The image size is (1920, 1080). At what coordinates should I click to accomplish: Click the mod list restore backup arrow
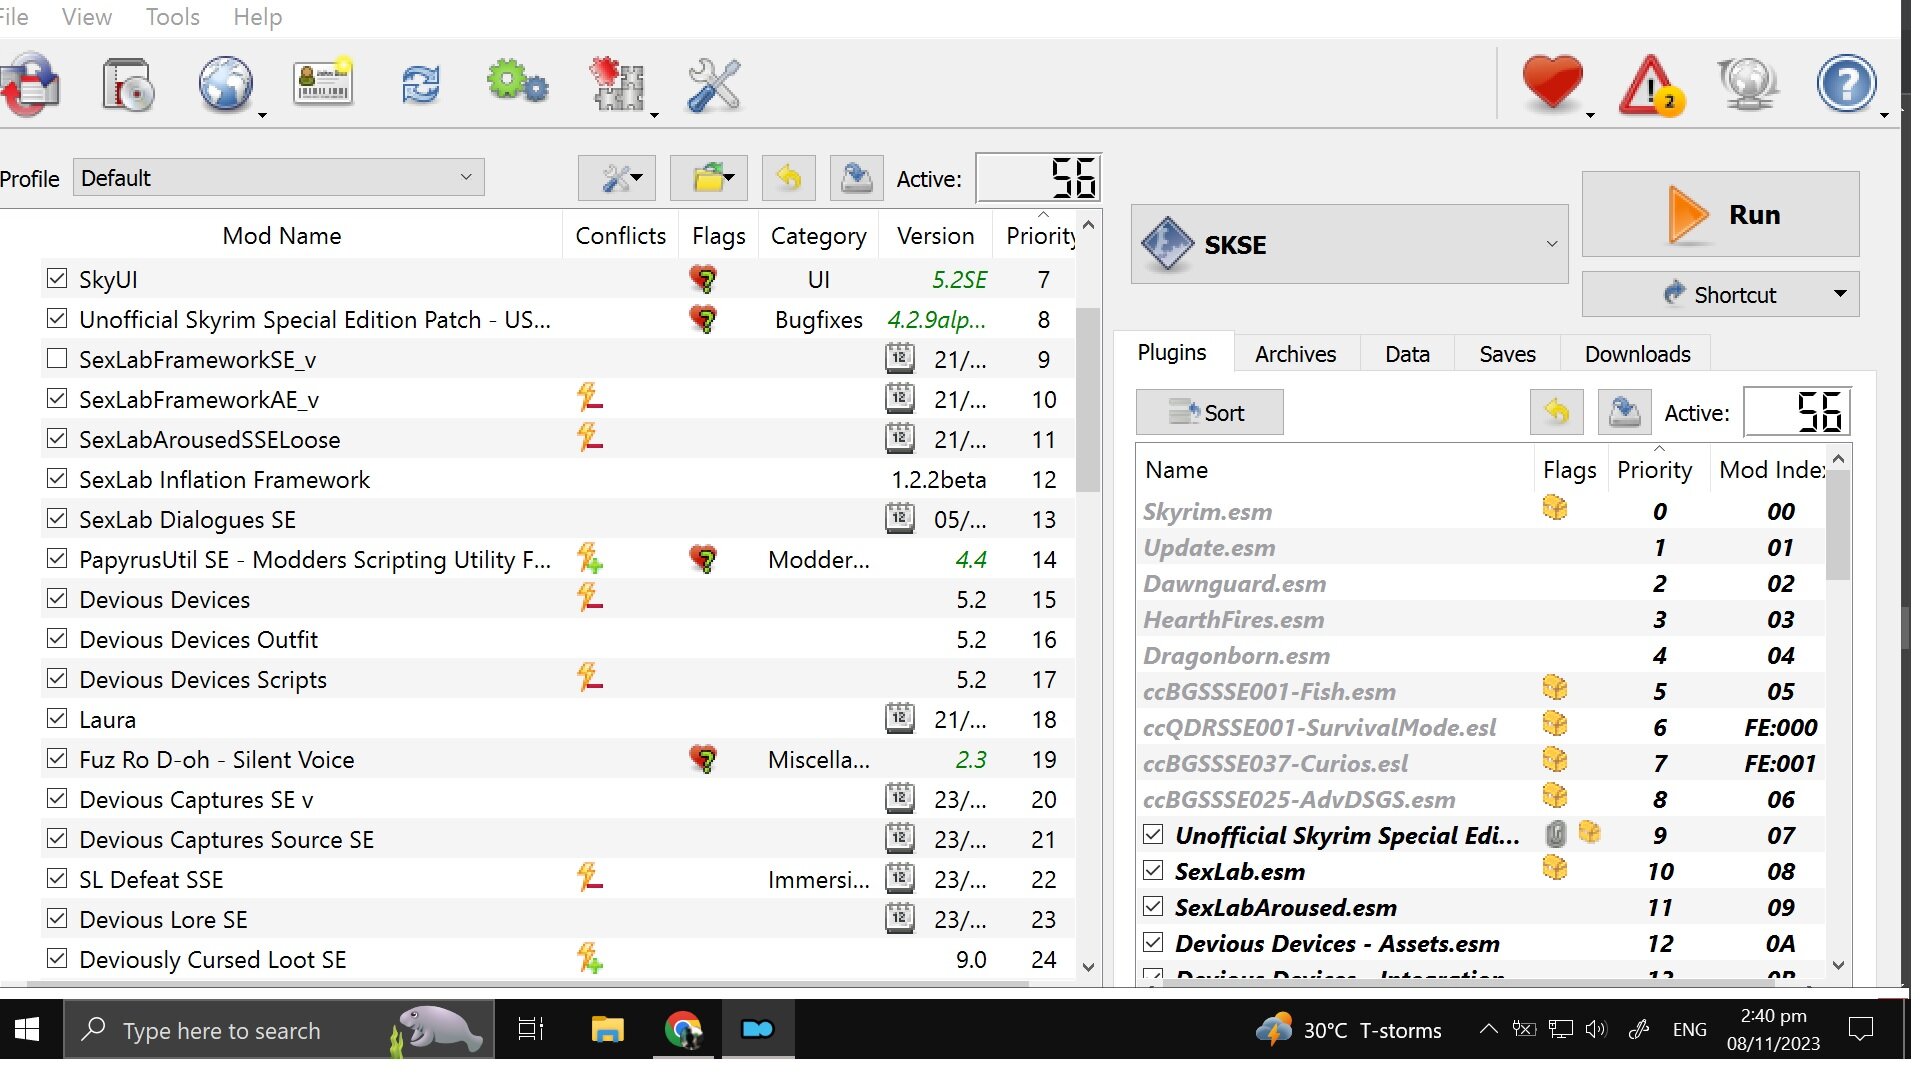tap(789, 179)
